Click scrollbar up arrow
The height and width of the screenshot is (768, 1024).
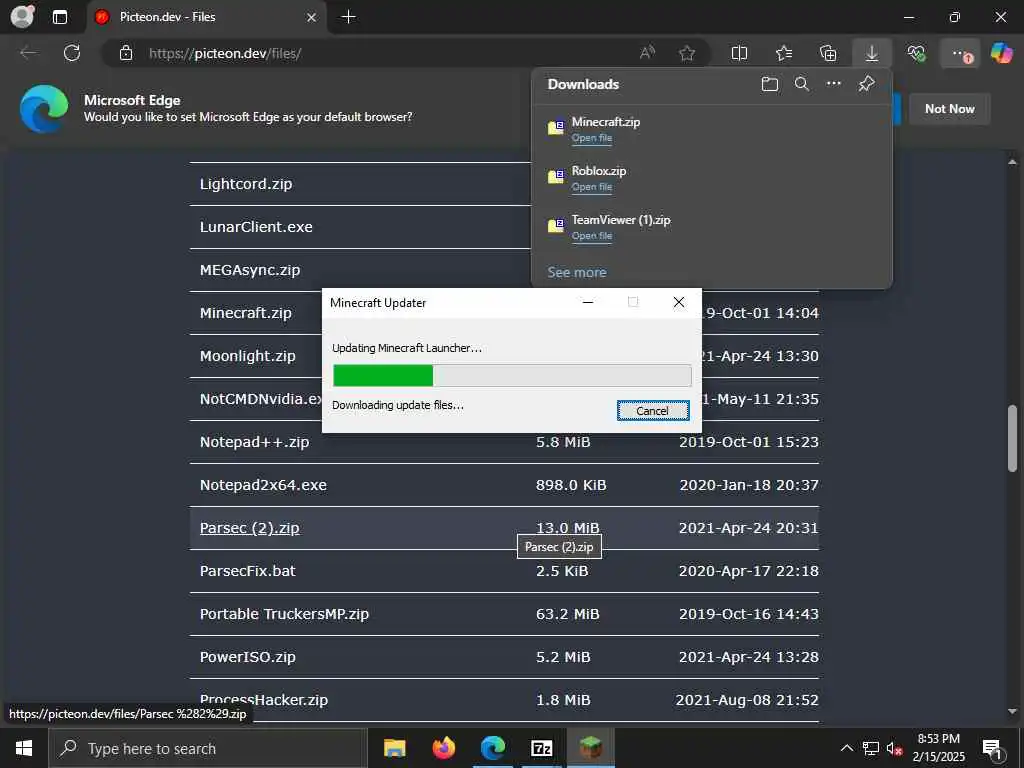[1012, 162]
